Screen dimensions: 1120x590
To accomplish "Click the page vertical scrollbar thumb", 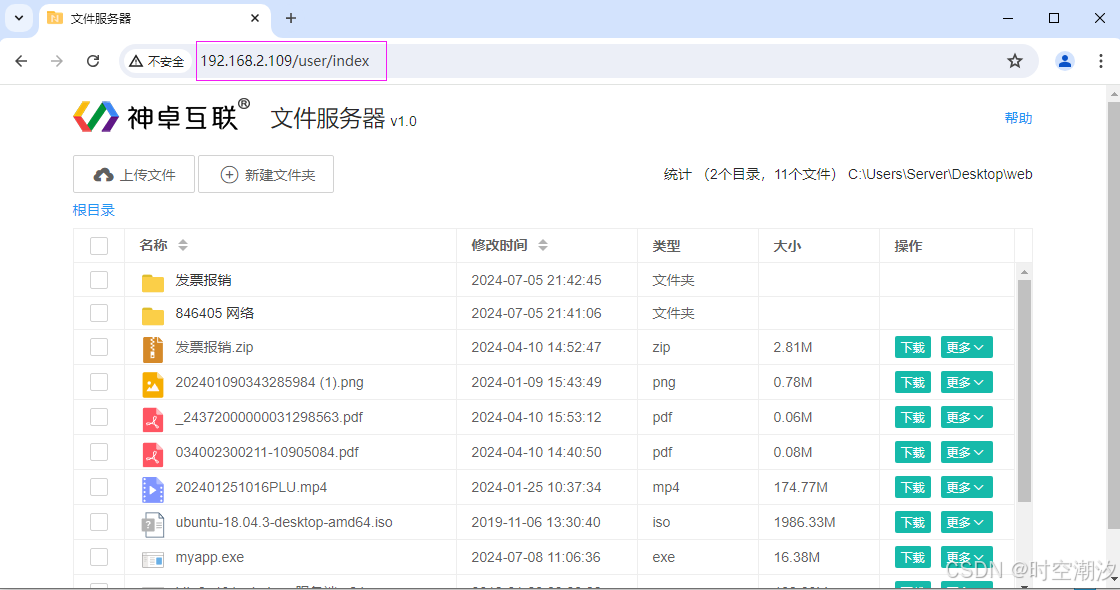I will pos(1114,316).
